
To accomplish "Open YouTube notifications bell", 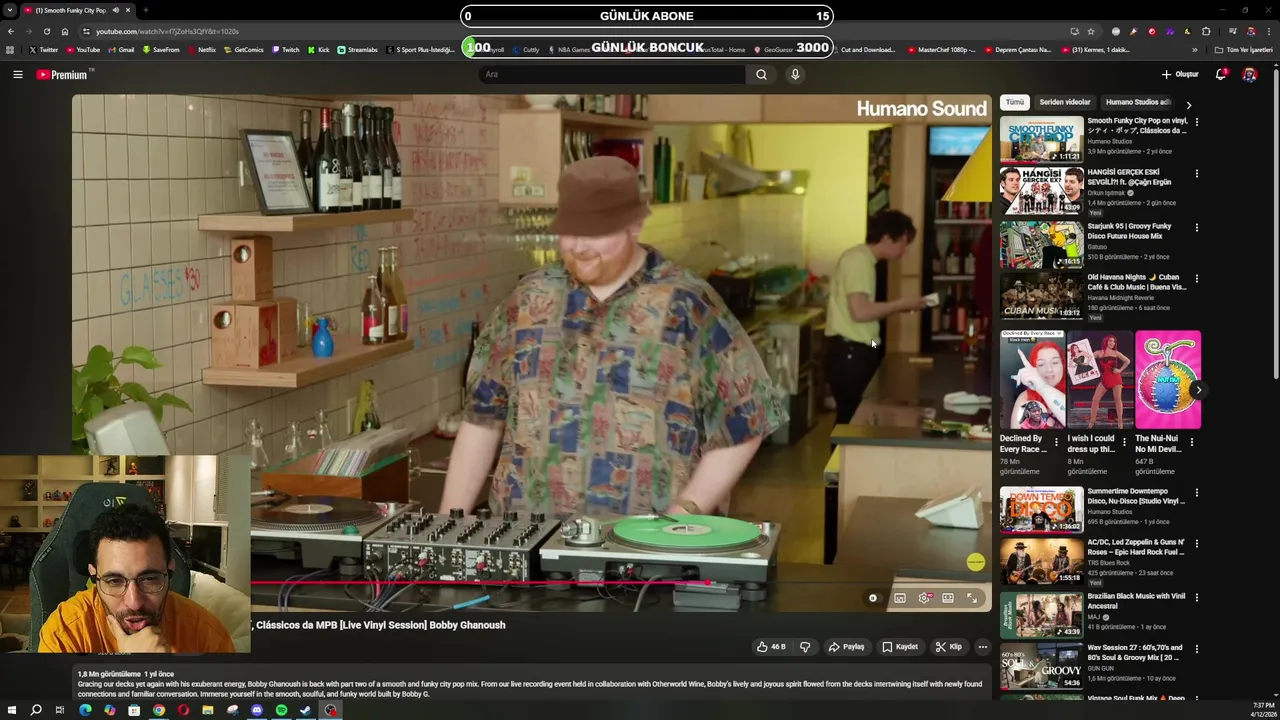I will click(x=1221, y=74).
